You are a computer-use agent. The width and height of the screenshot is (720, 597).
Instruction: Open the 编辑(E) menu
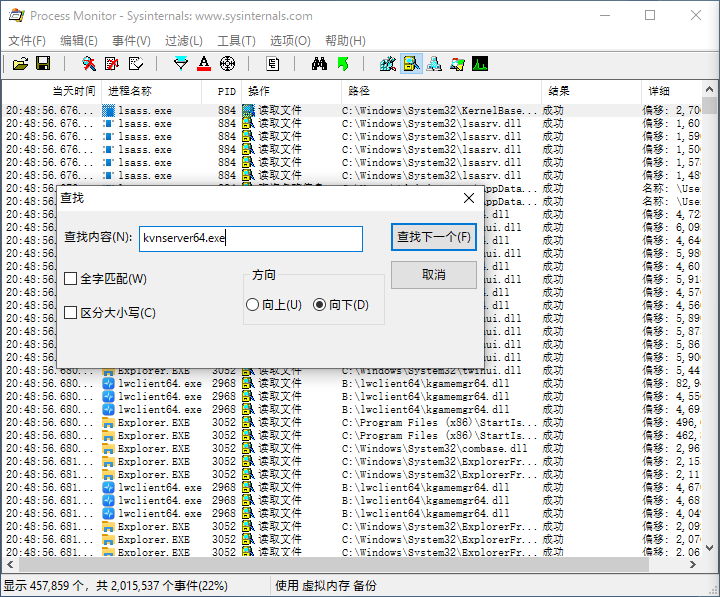(79, 41)
